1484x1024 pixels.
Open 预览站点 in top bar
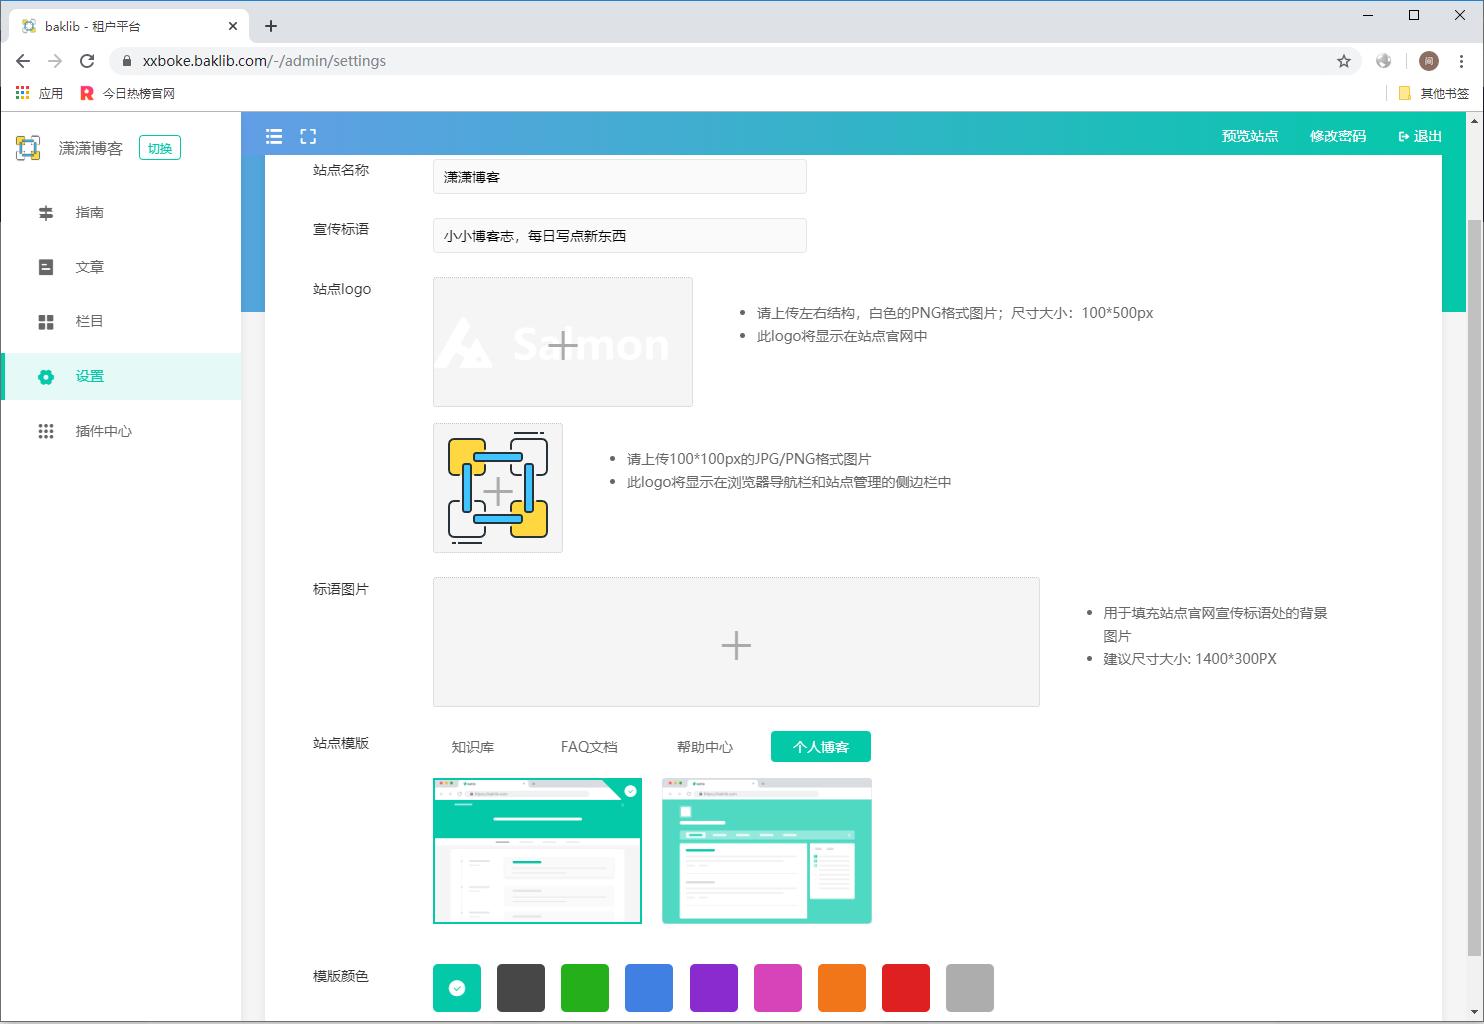(1248, 136)
